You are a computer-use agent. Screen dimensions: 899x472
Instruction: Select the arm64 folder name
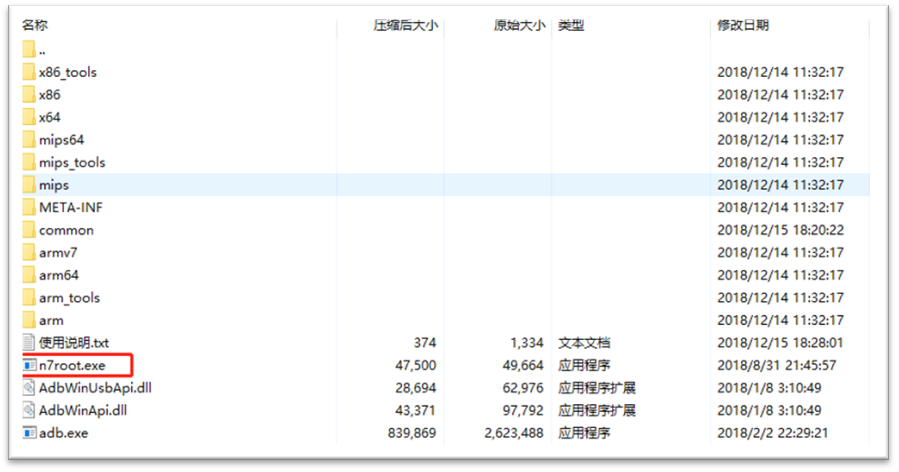(58, 275)
